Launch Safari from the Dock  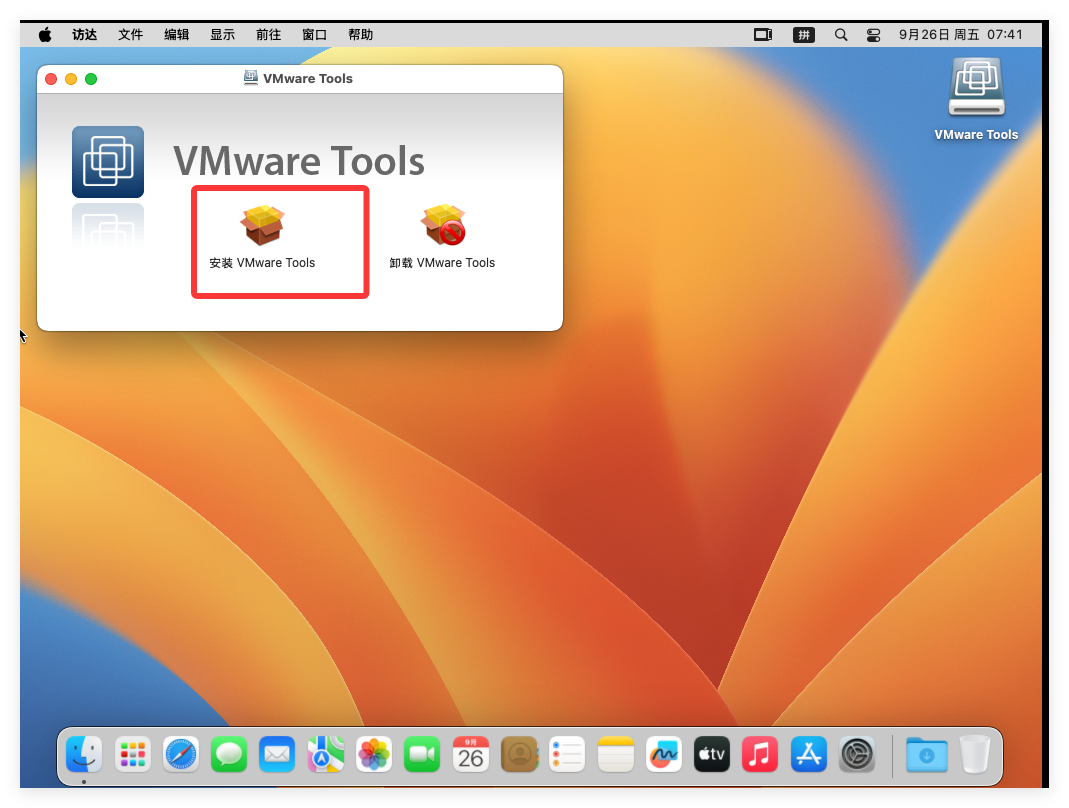coord(181,754)
